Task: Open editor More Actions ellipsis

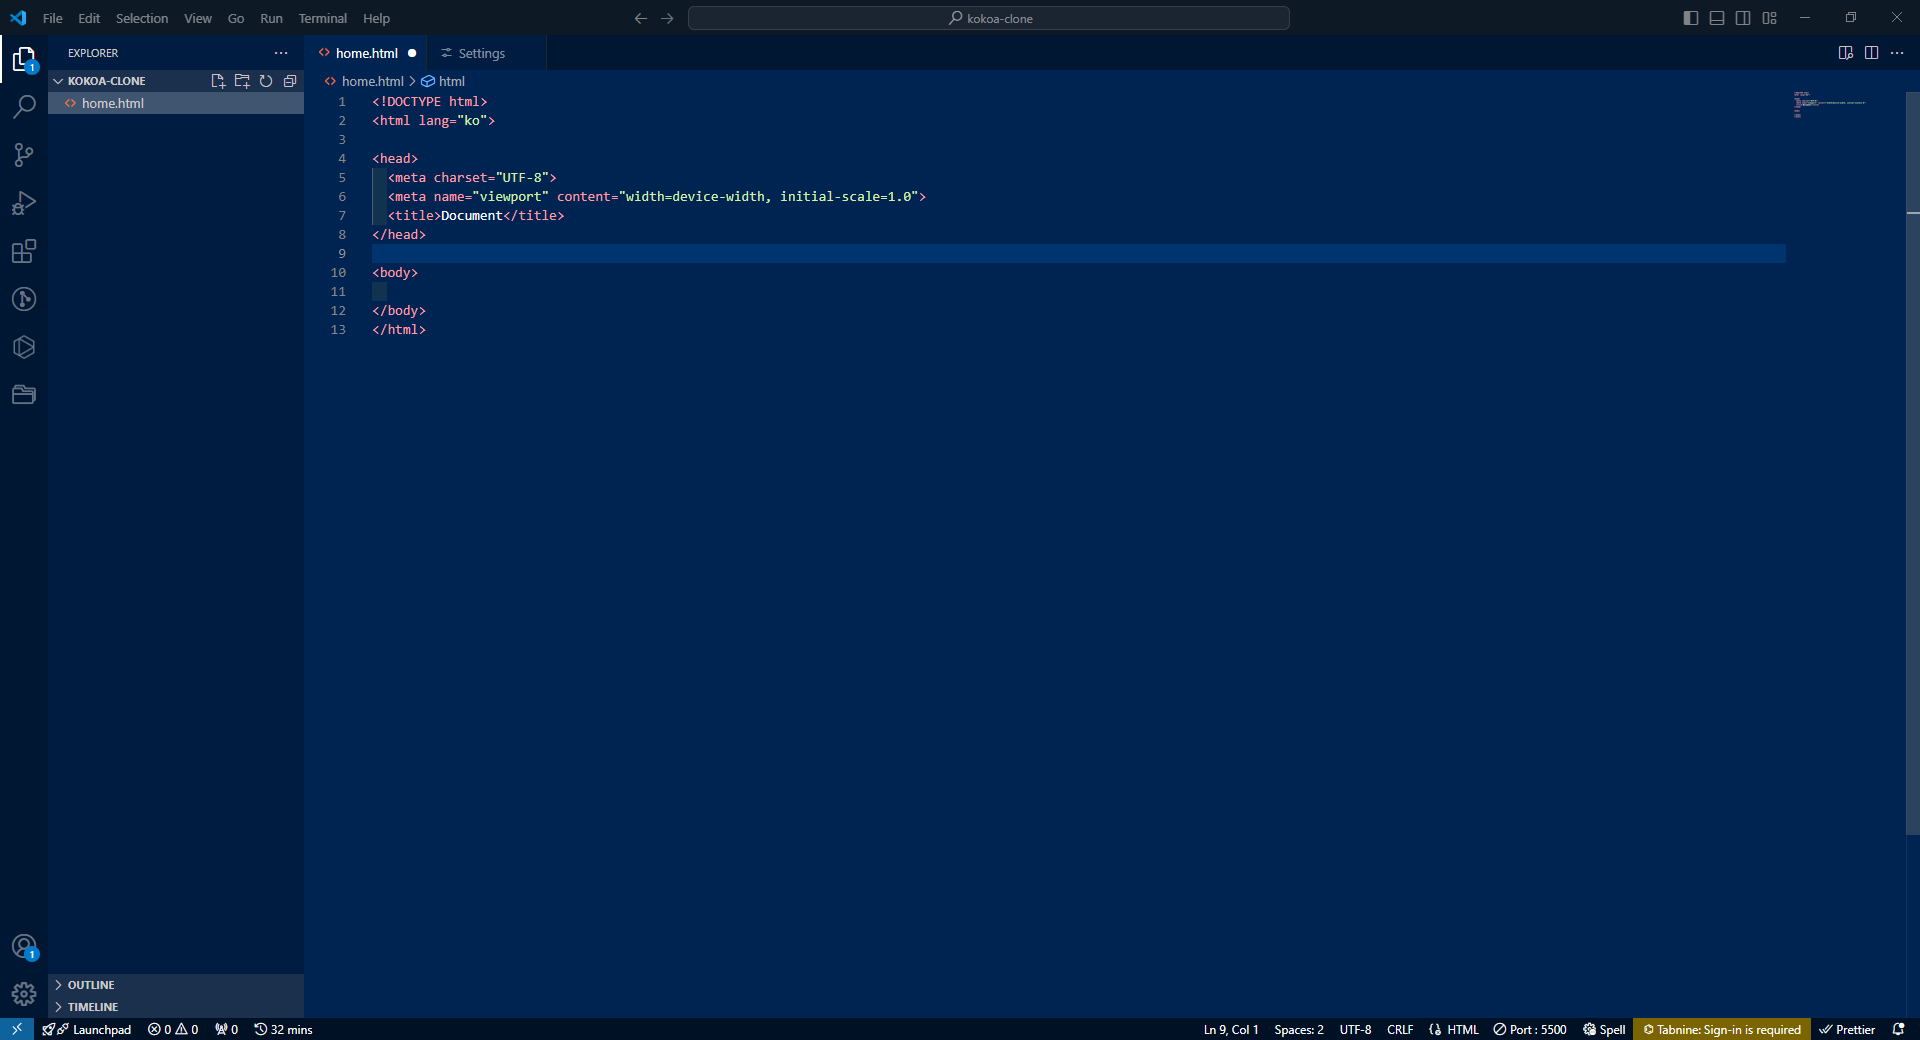Action: tap(1897, 53)
